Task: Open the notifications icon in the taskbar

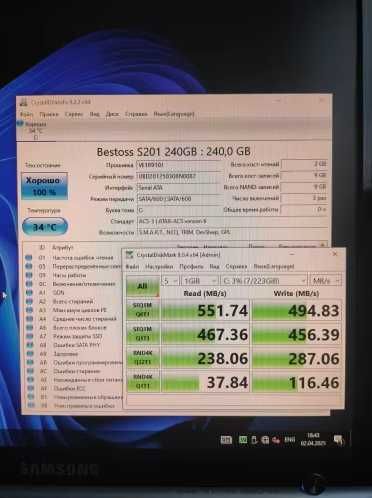Action: tap(339, 440)
